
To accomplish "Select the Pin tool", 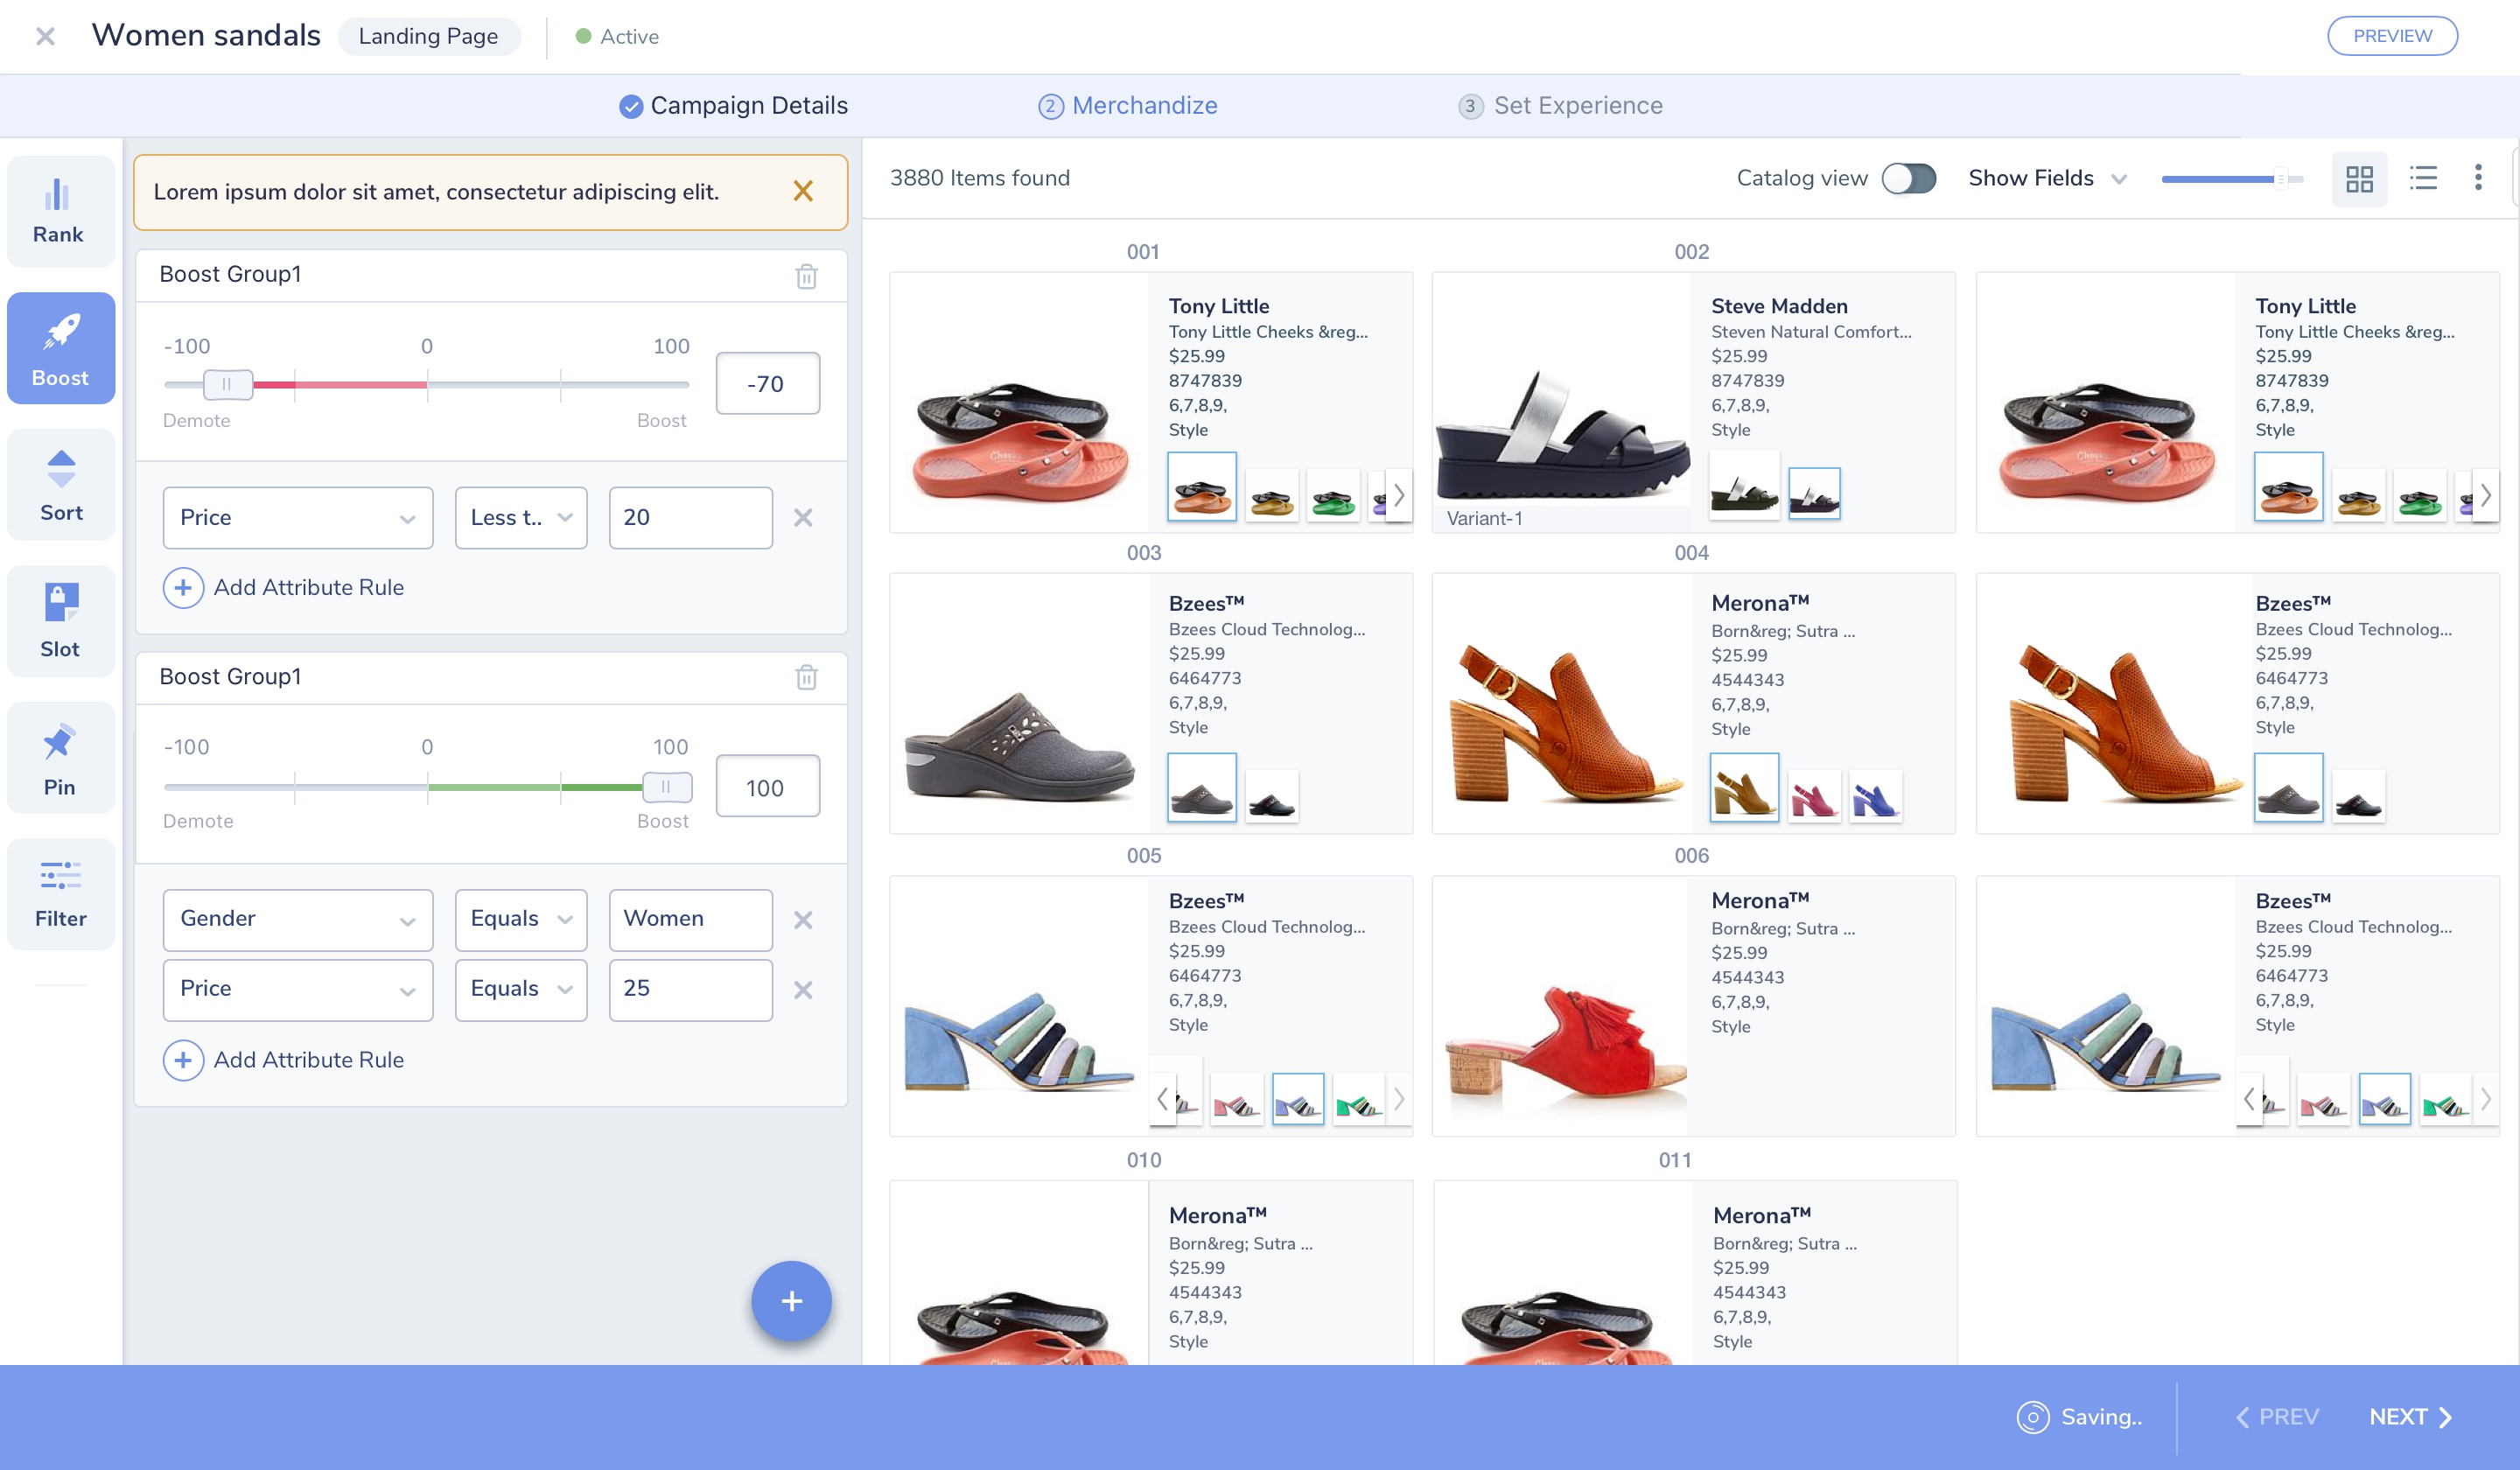I will point(60,758).
